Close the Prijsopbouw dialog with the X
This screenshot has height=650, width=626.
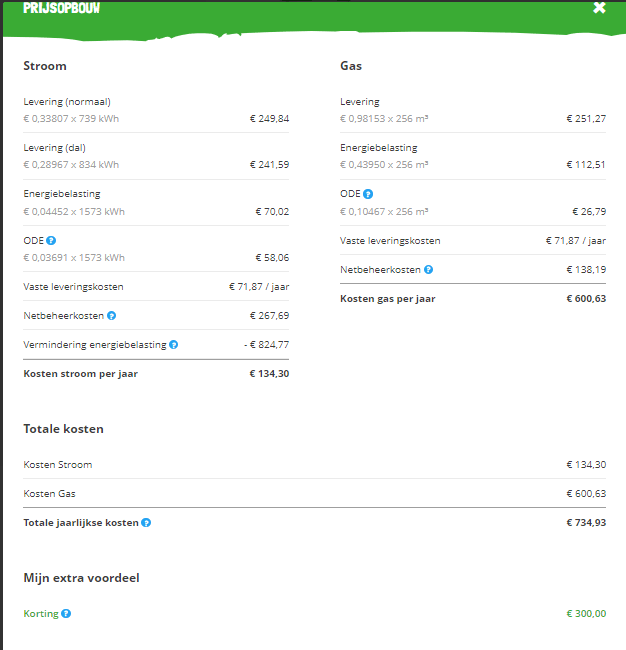tap(599, 7)
